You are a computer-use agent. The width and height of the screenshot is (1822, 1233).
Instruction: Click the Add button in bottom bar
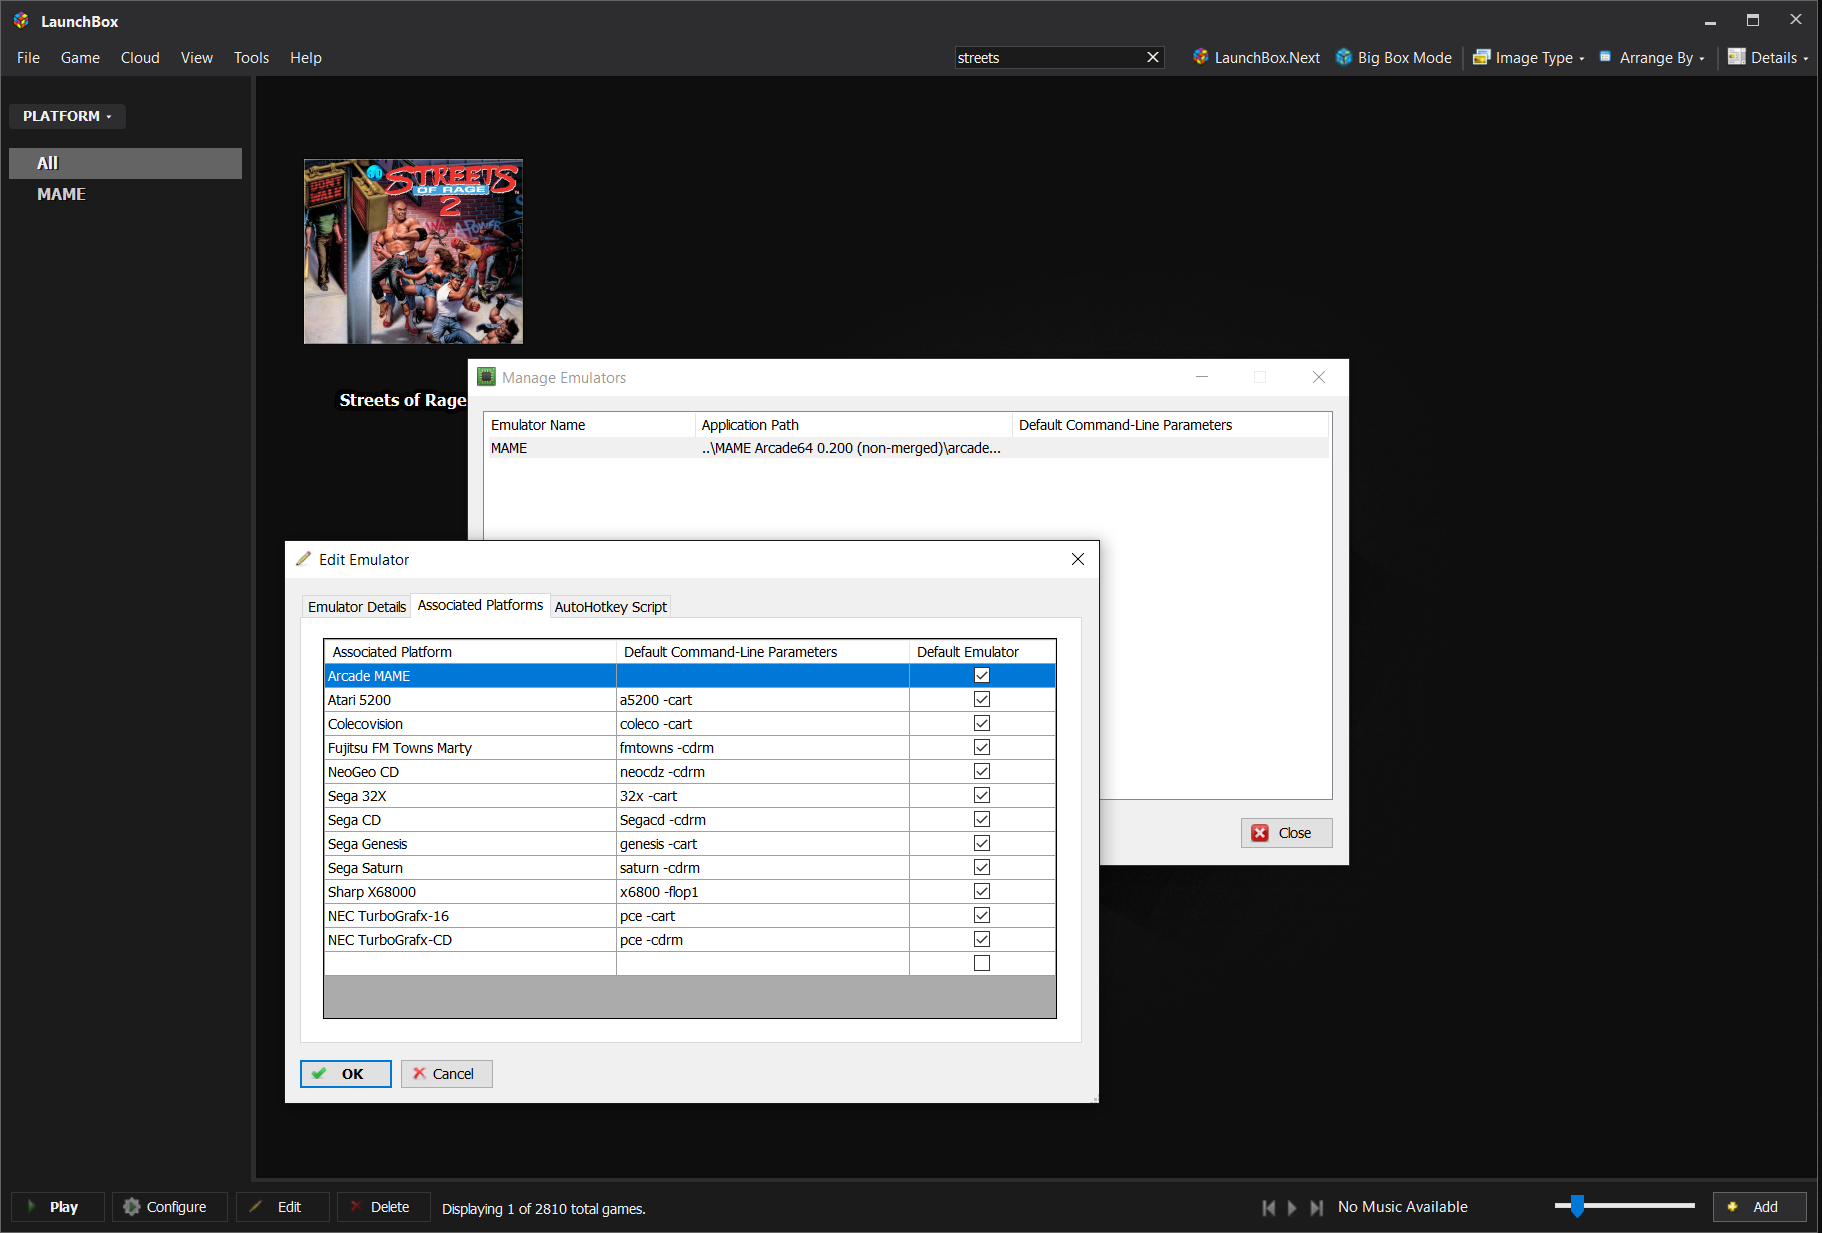(1760, 1207)
